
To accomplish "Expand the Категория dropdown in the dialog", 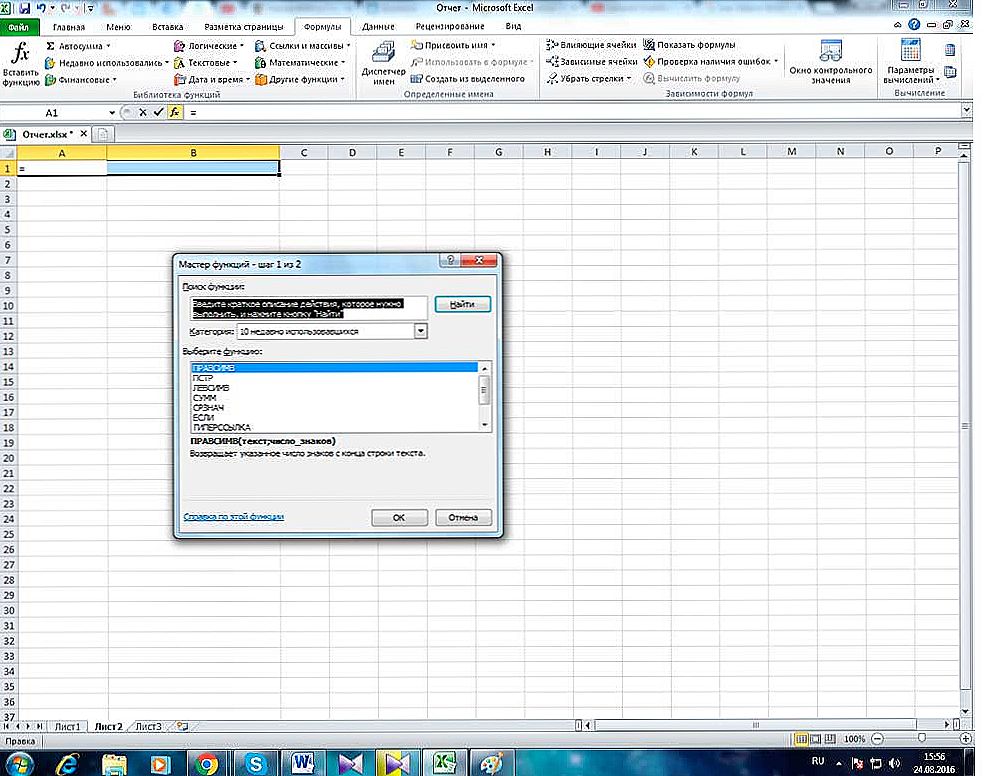I will [421, 331].
